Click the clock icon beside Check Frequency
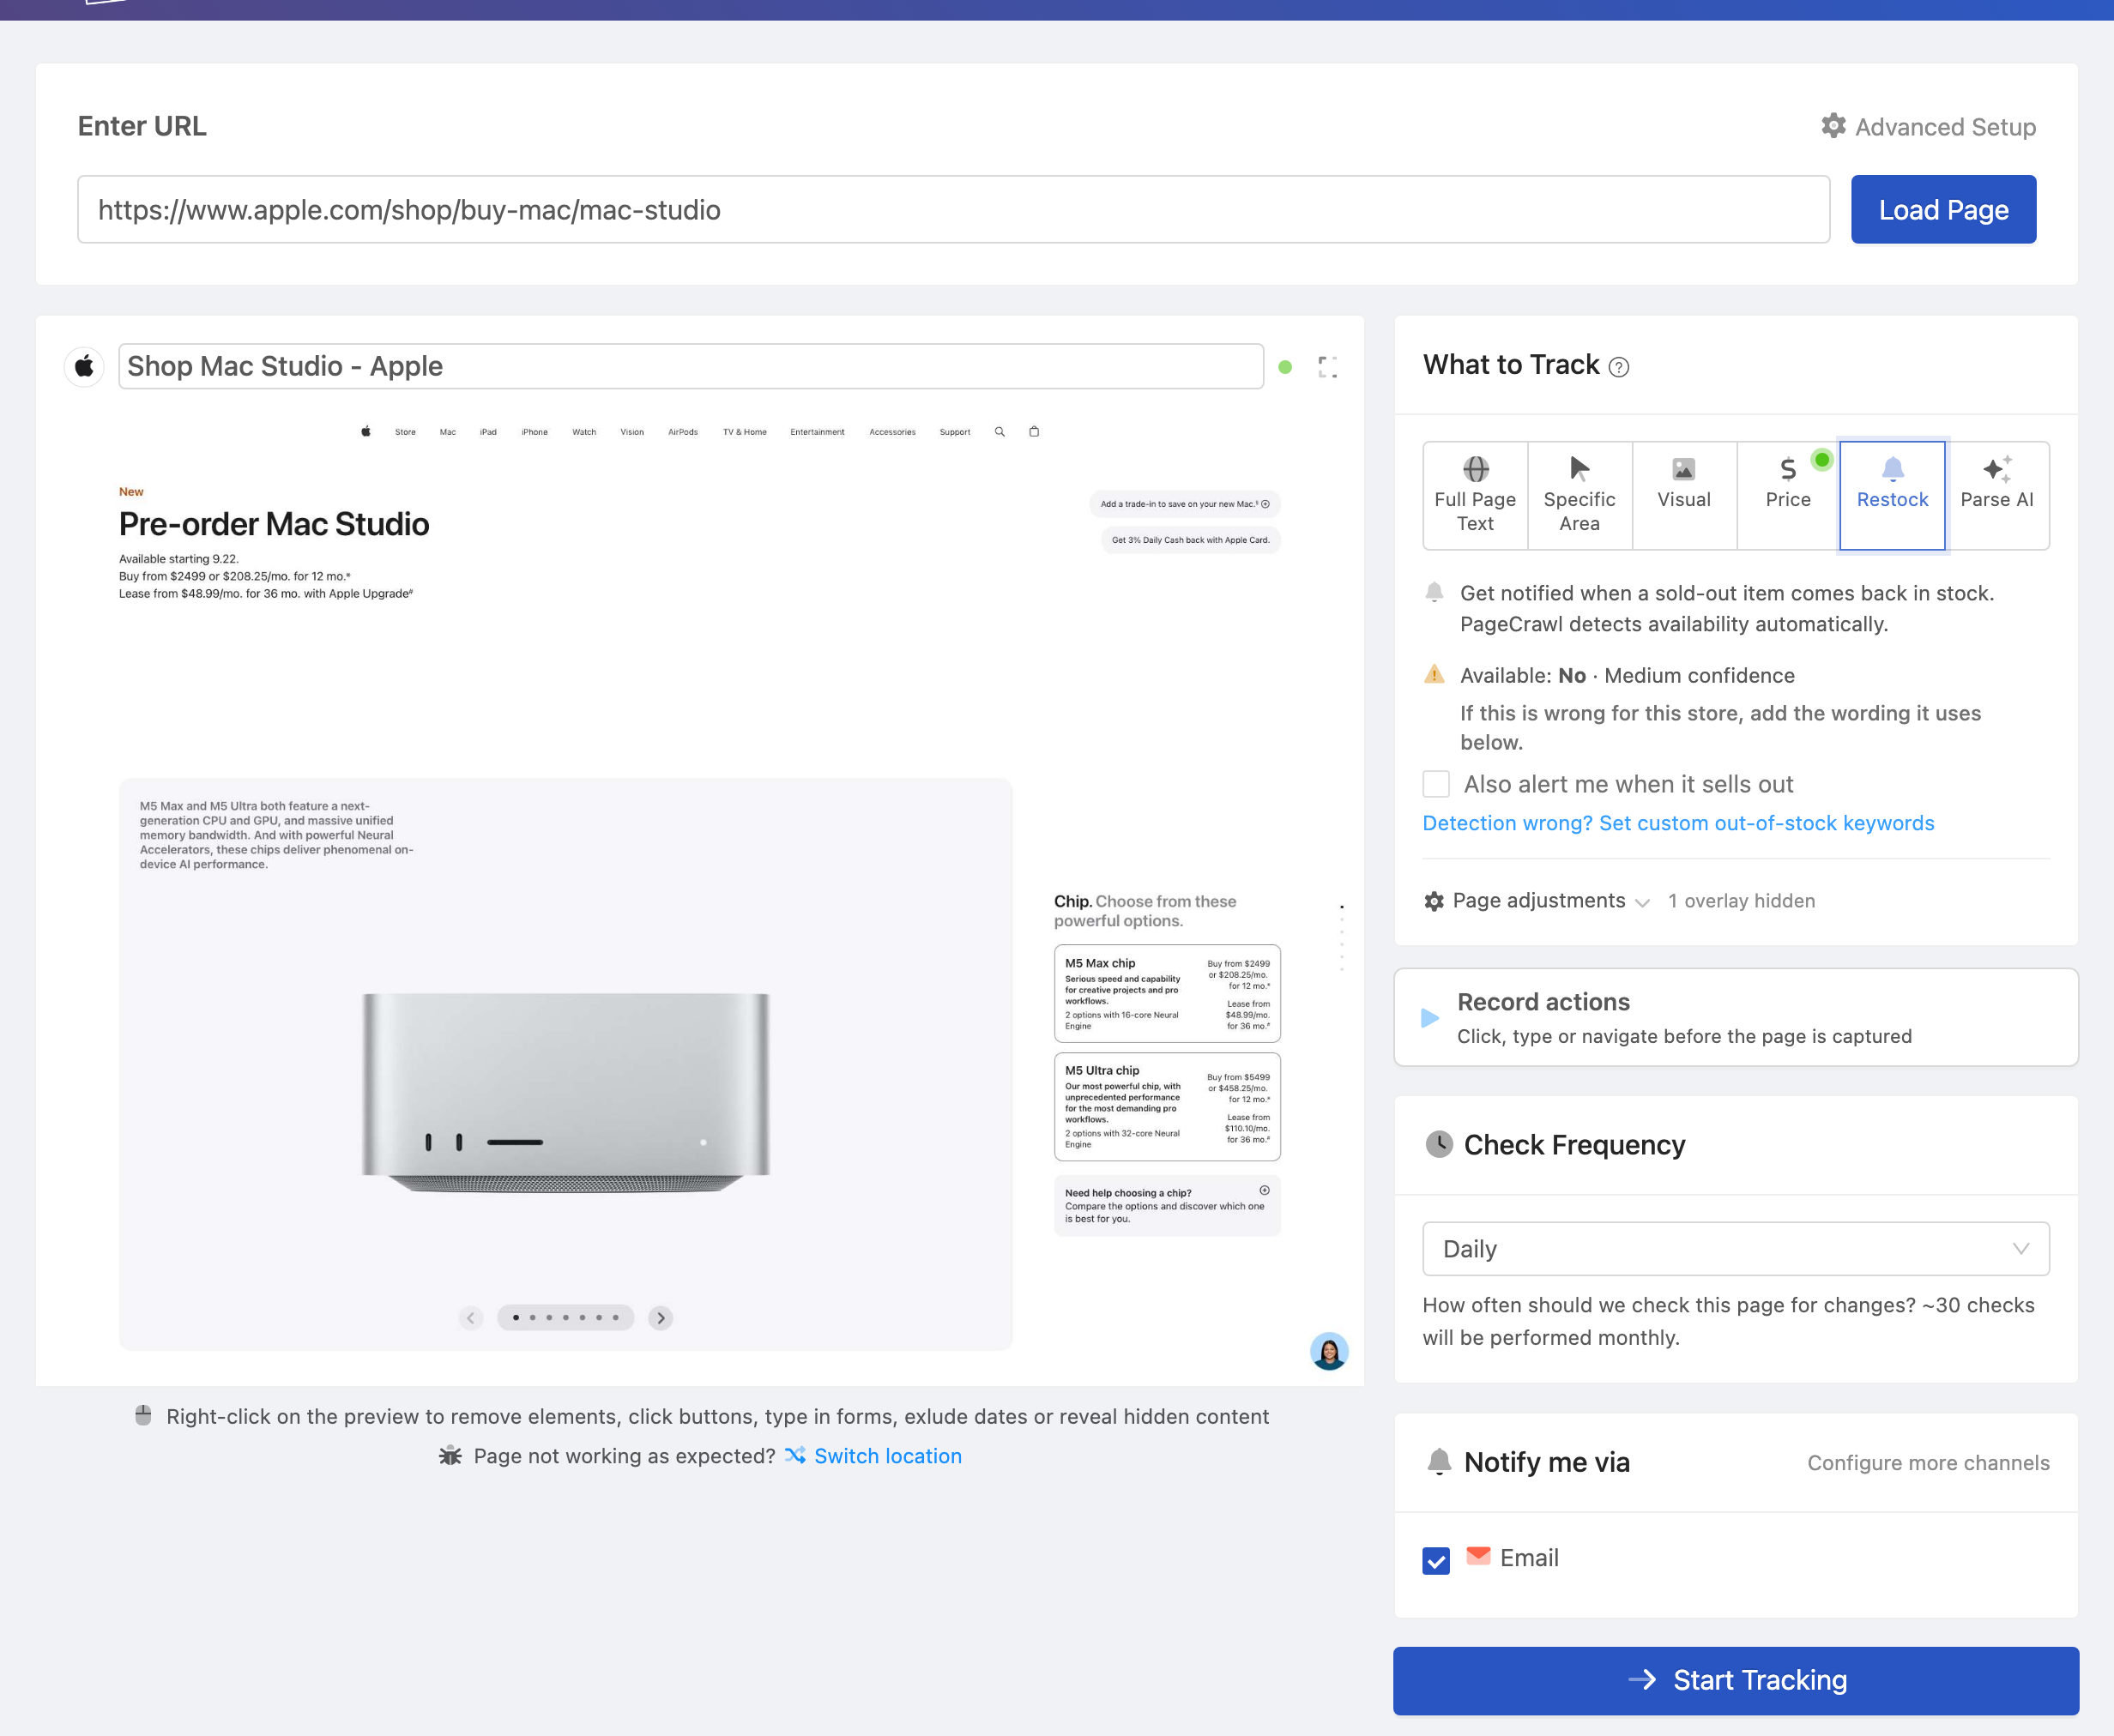2114x1736 pixels. pos(1439,1144)
